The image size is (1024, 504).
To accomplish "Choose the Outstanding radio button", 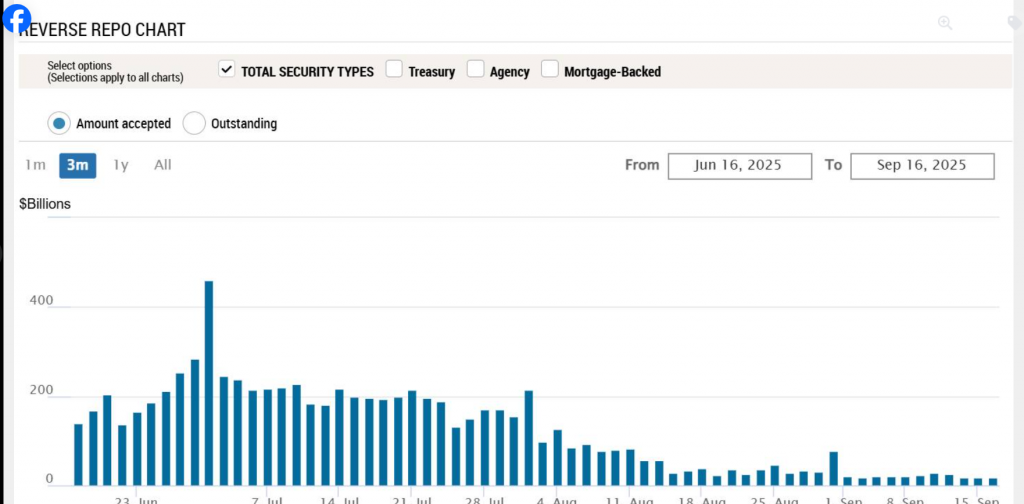I will click(195, 123).
